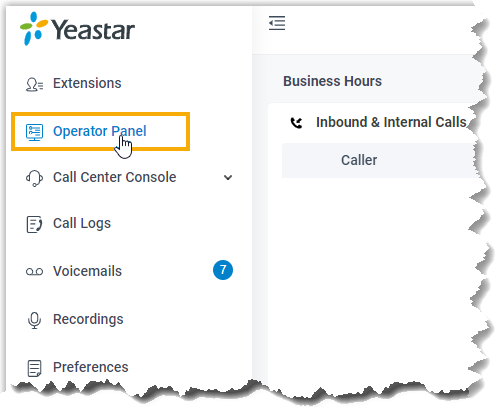Open Preferences from the sidebar
Image resolution: width=497 pixels, height=407 pixels.
pos(91,367)
